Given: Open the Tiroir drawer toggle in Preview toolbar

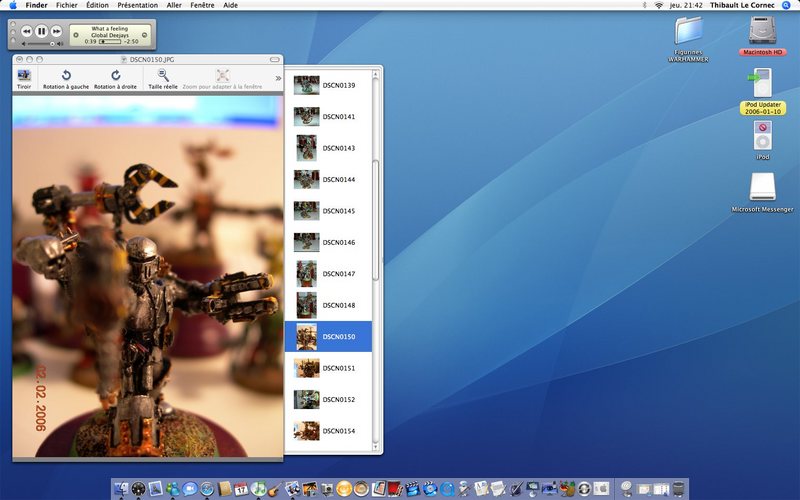Looking at the screenshot, I should (x=24, y=79).
